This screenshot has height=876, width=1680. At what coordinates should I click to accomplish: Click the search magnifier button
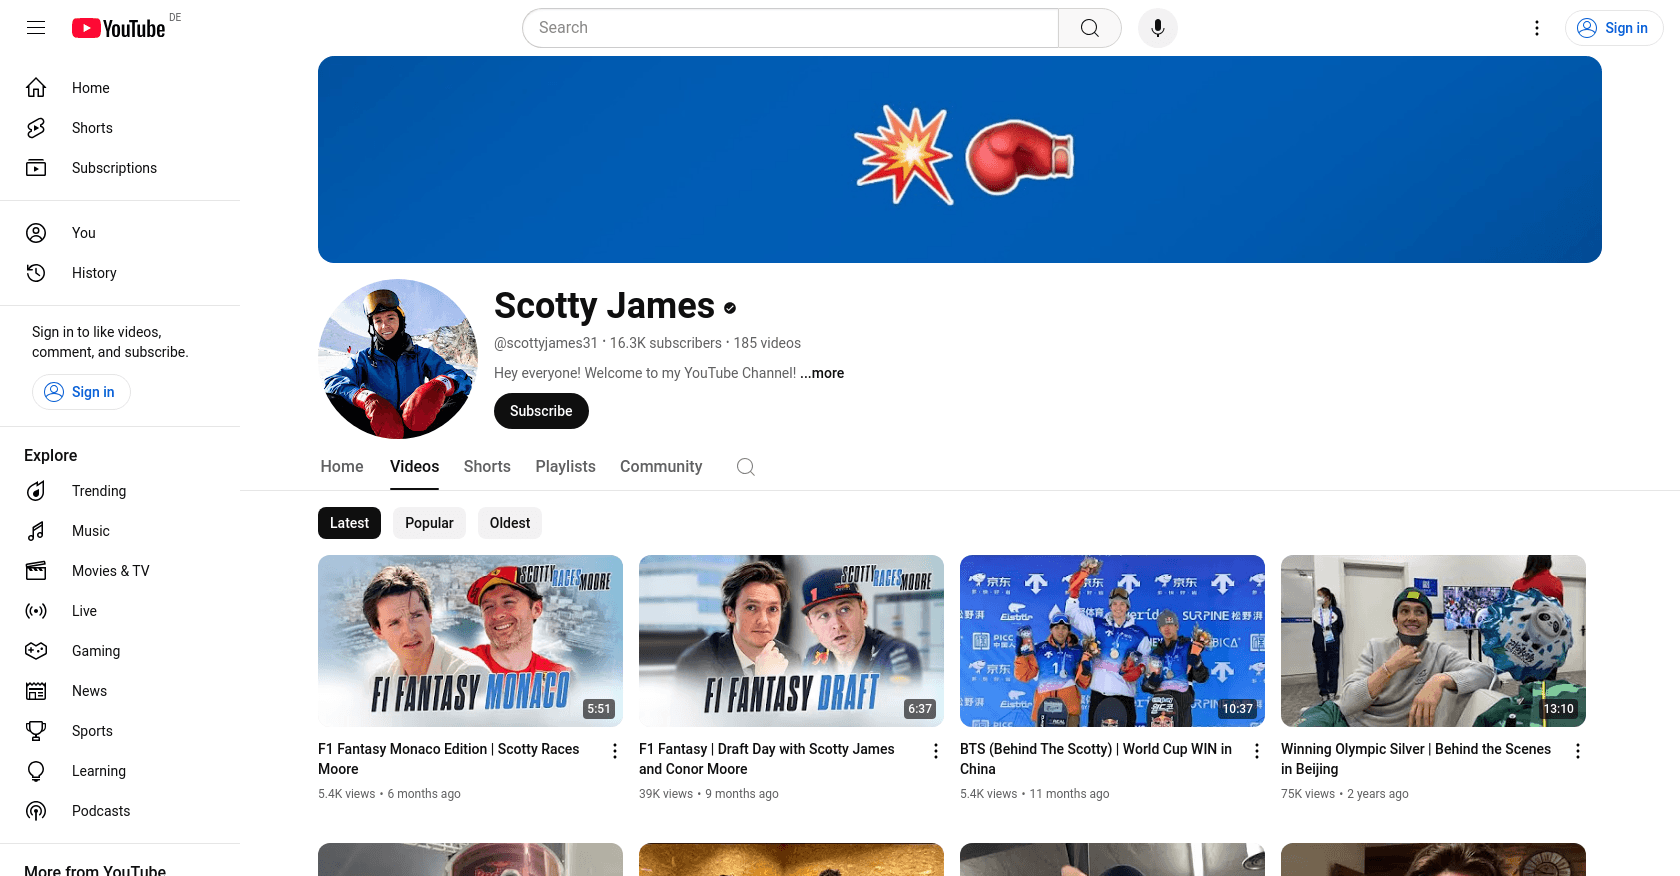pos(1089,28)
